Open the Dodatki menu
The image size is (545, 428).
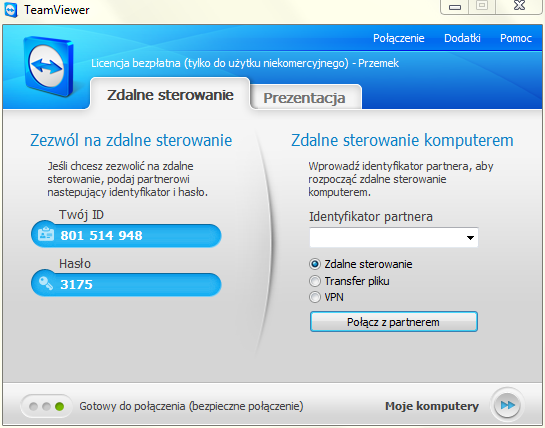pyautogui.click(x=462, y=38)
